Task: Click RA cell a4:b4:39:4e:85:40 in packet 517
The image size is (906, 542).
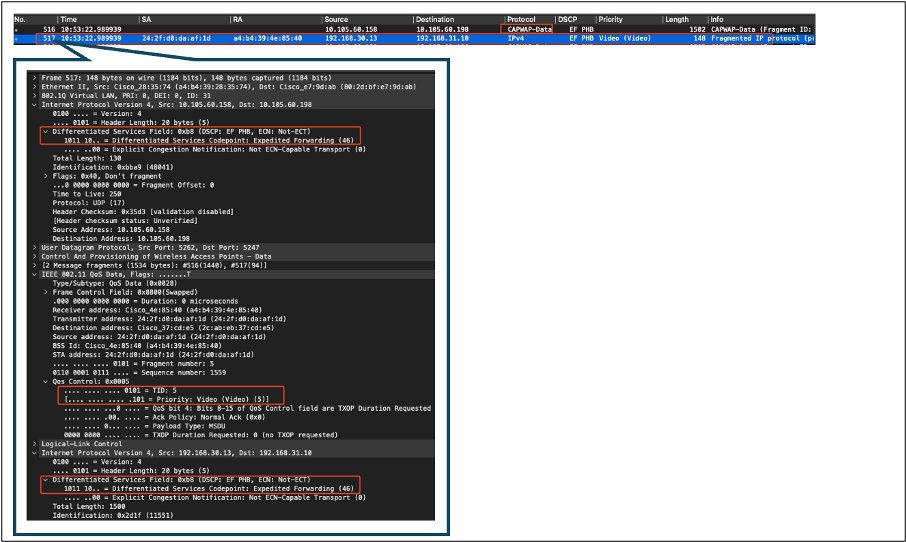Action: click(x=268, y=38)
